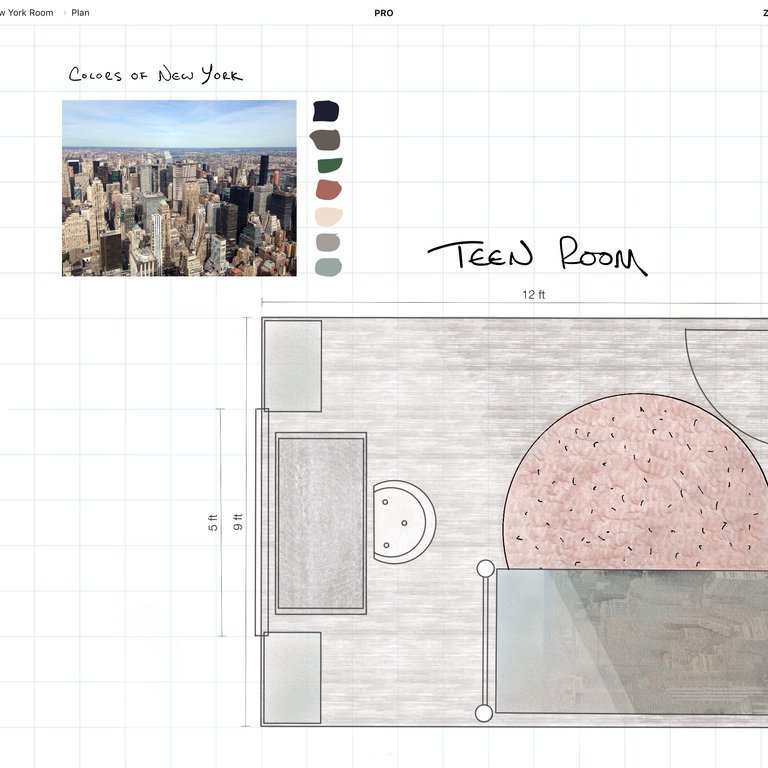Select the New York skyline photo
768x768 pixels.
pos(179,188)
